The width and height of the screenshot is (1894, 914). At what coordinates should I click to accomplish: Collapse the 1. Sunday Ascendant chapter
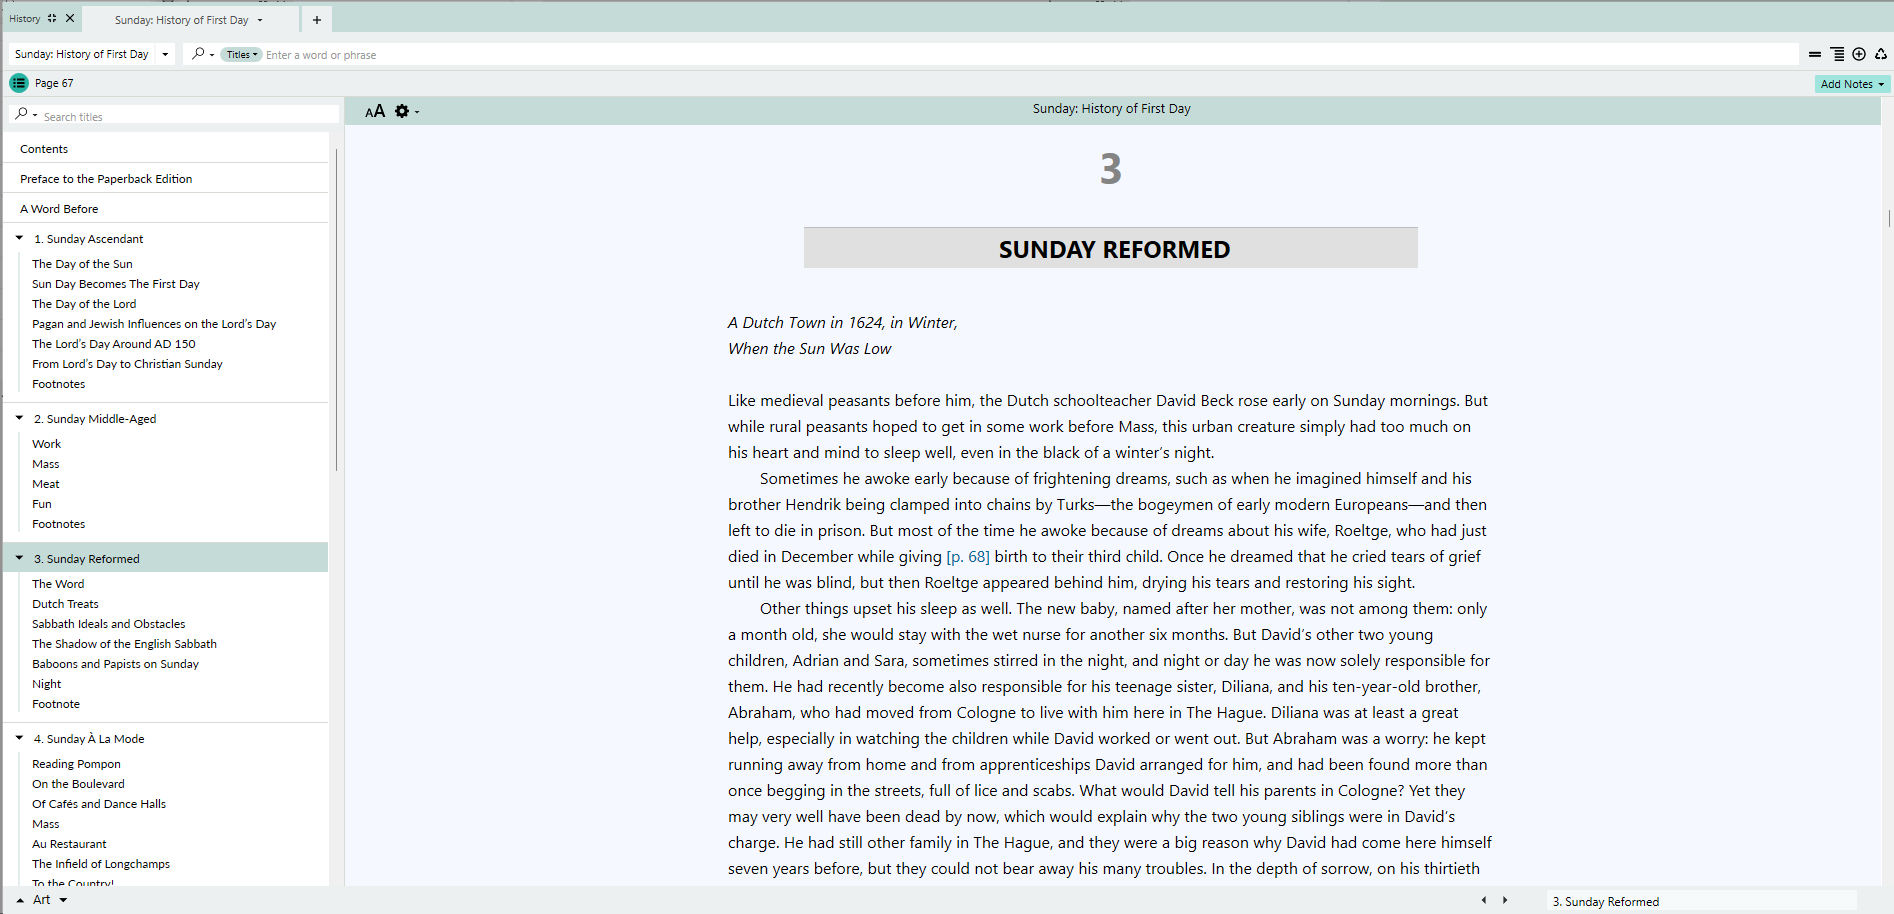click(x=19, y=238)
